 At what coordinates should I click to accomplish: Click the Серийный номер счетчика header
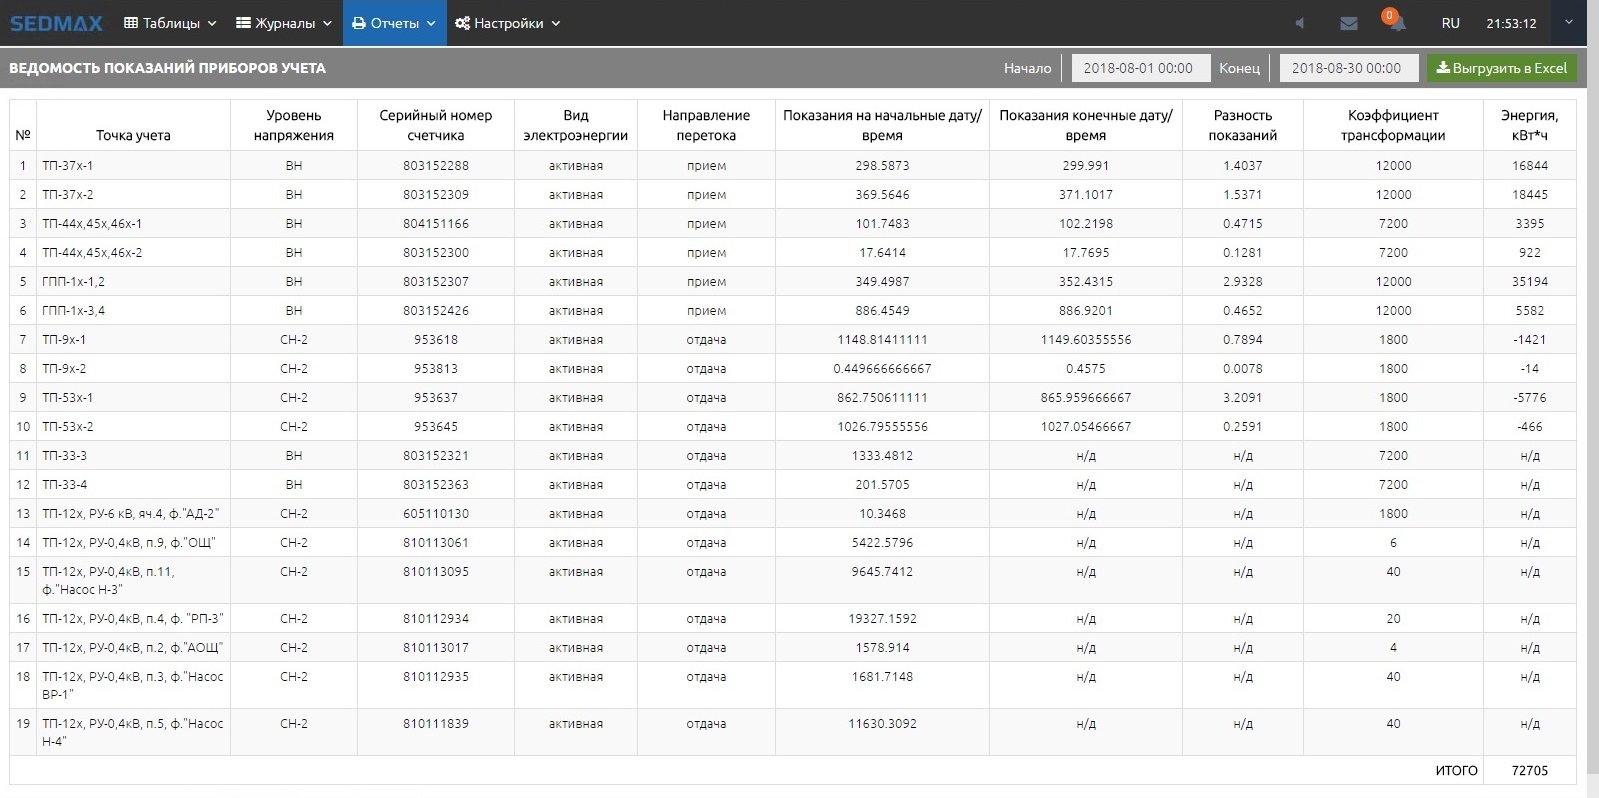(x=435, y=125)
